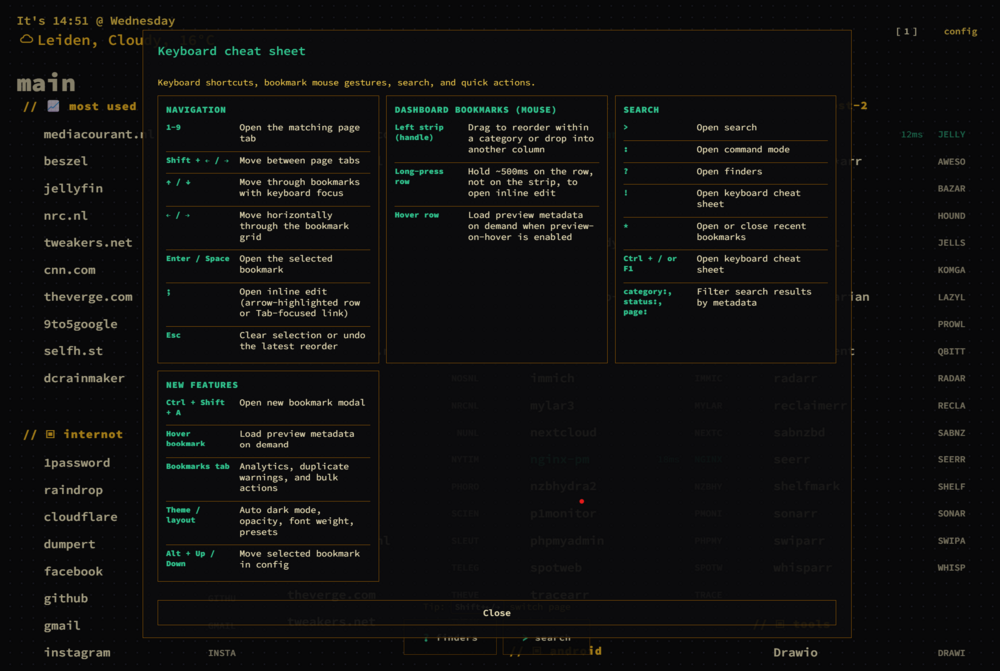Open the beszel bookmark

[66, 161]
